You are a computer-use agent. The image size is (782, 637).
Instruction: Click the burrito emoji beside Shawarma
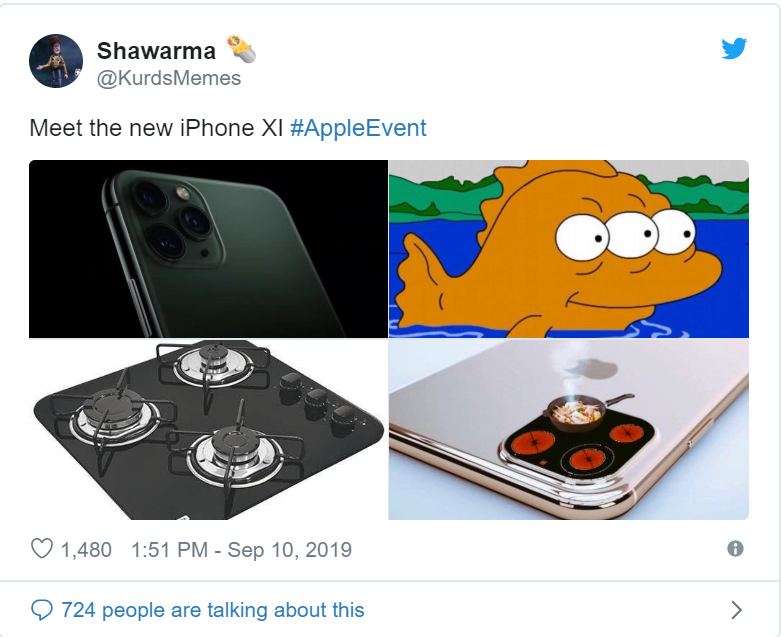241,49
